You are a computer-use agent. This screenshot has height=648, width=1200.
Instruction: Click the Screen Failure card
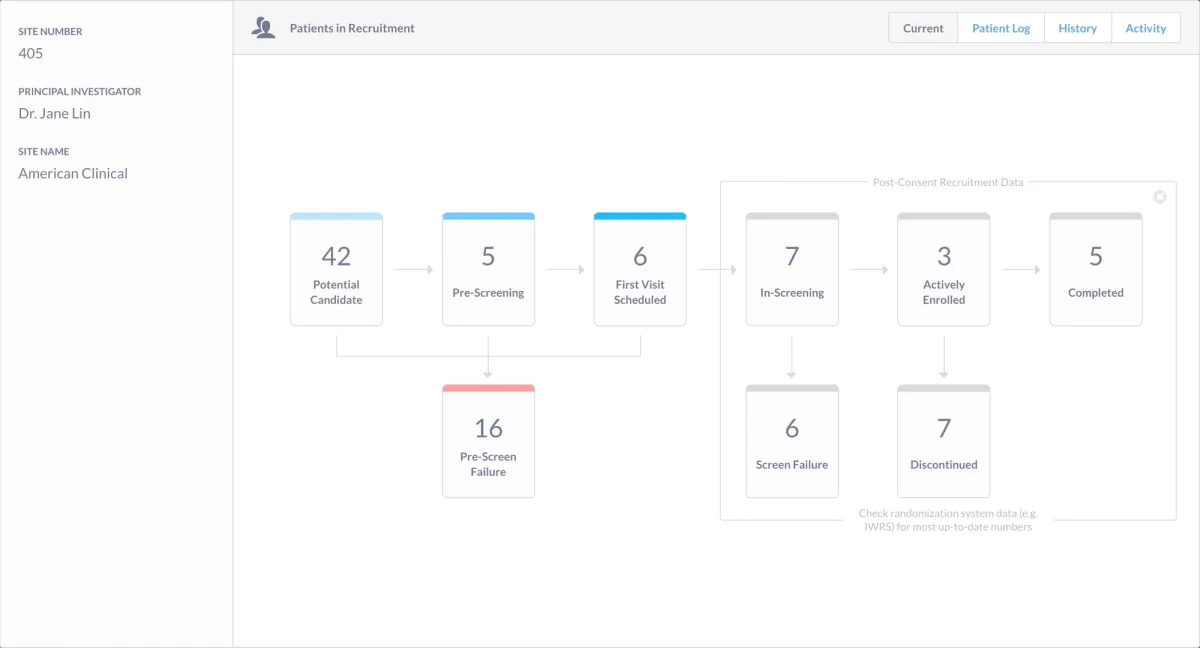pyautogui.click(x=792, y=442)
